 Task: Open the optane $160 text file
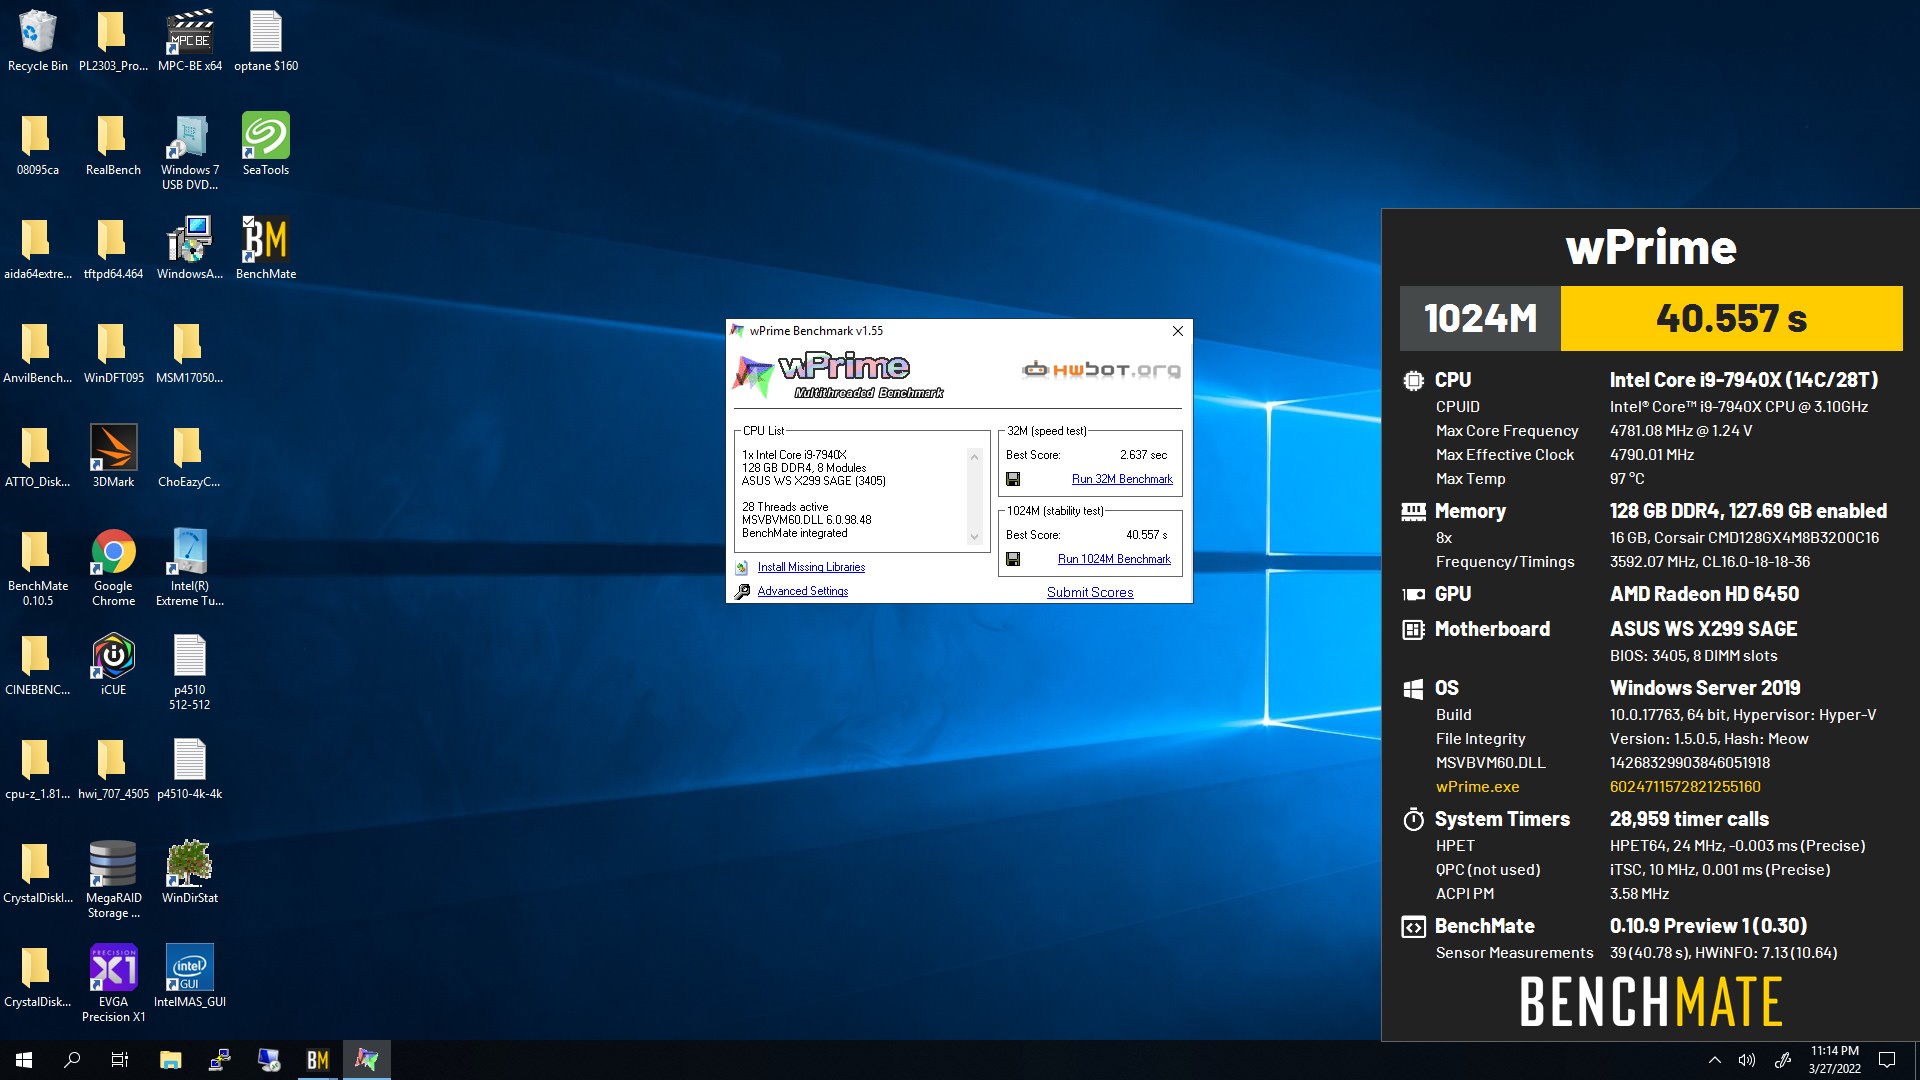[x=266, y=41]
